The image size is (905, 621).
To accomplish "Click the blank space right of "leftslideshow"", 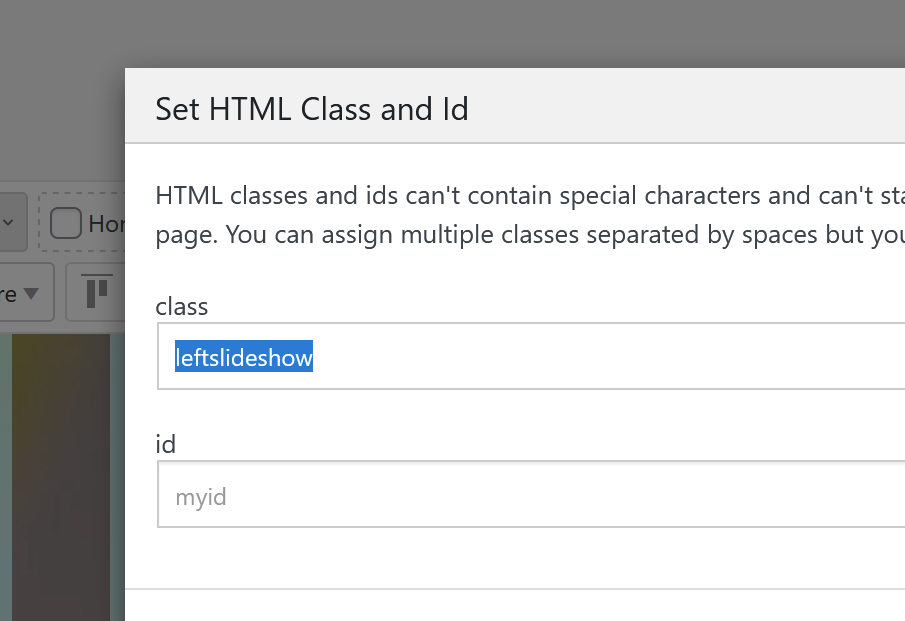I will click(600, 357).
